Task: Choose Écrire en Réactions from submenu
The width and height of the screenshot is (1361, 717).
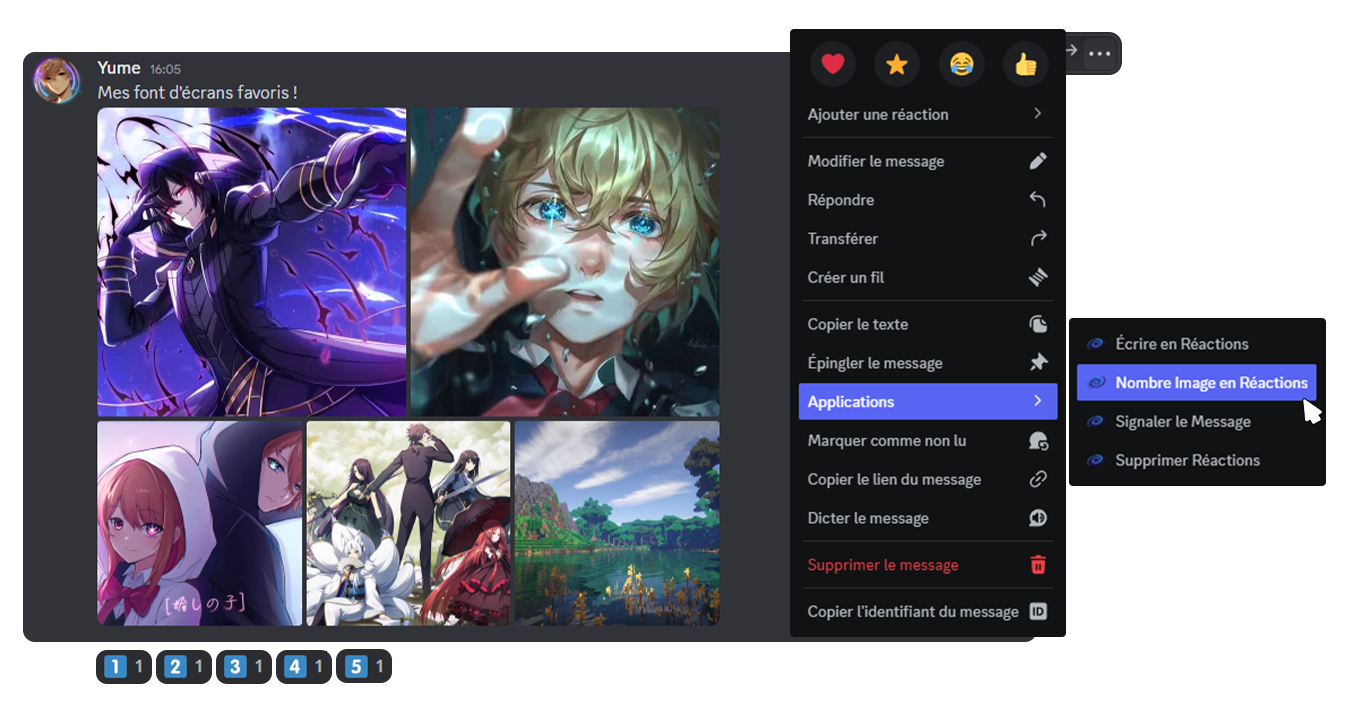Action: click(1181, 344)
